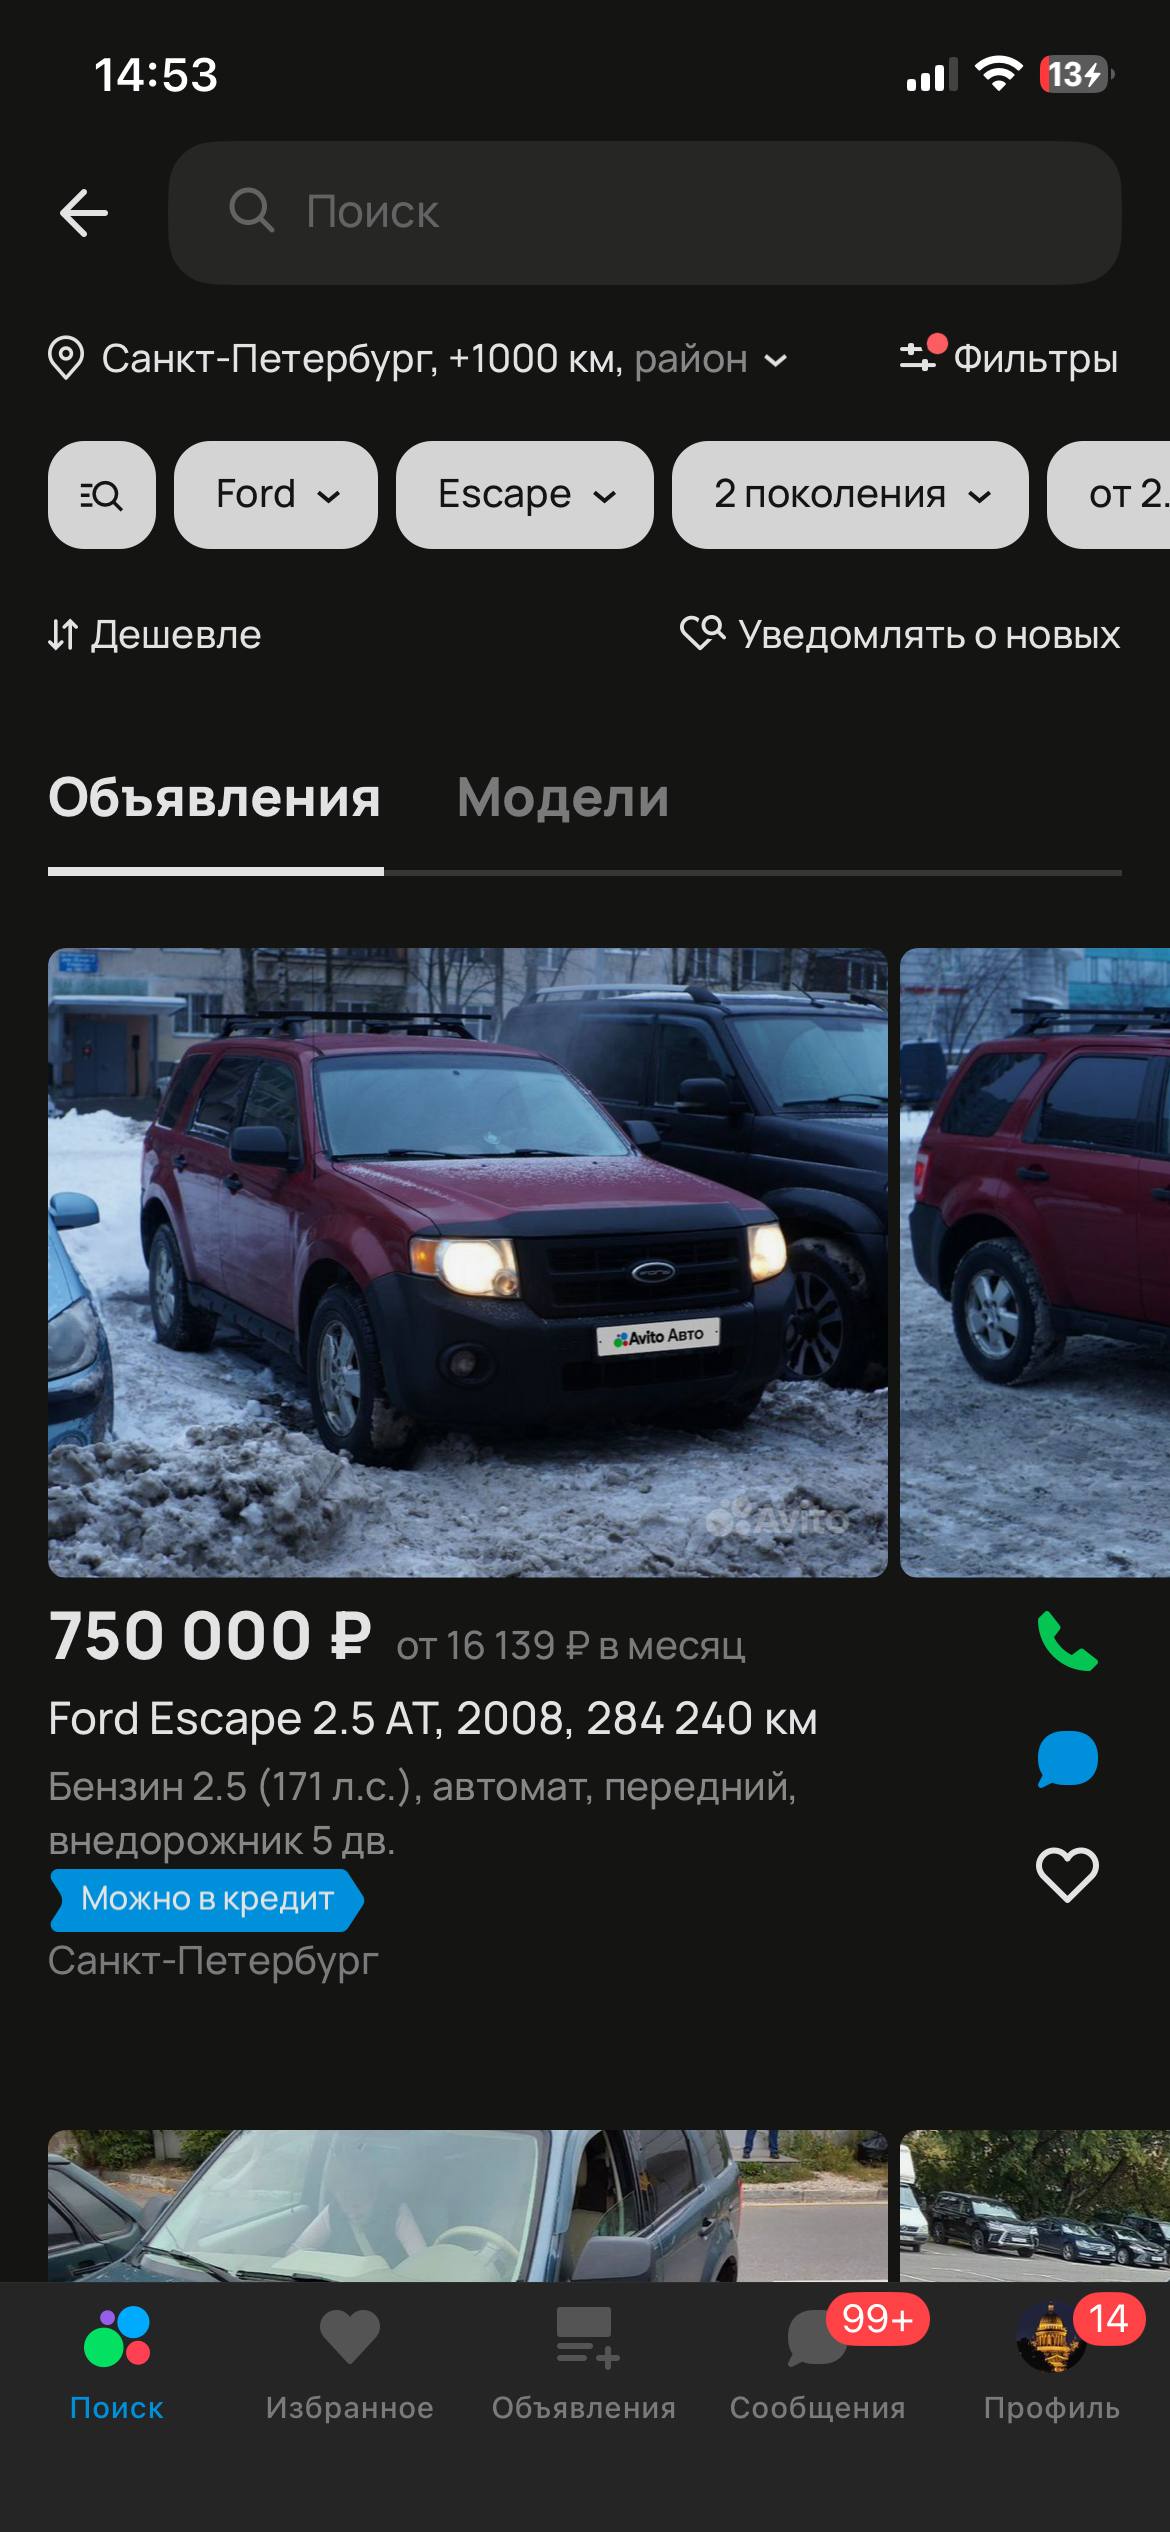Open chat with blue message bubble icon
Screen dimensions: 1170x2532
1067,1759
